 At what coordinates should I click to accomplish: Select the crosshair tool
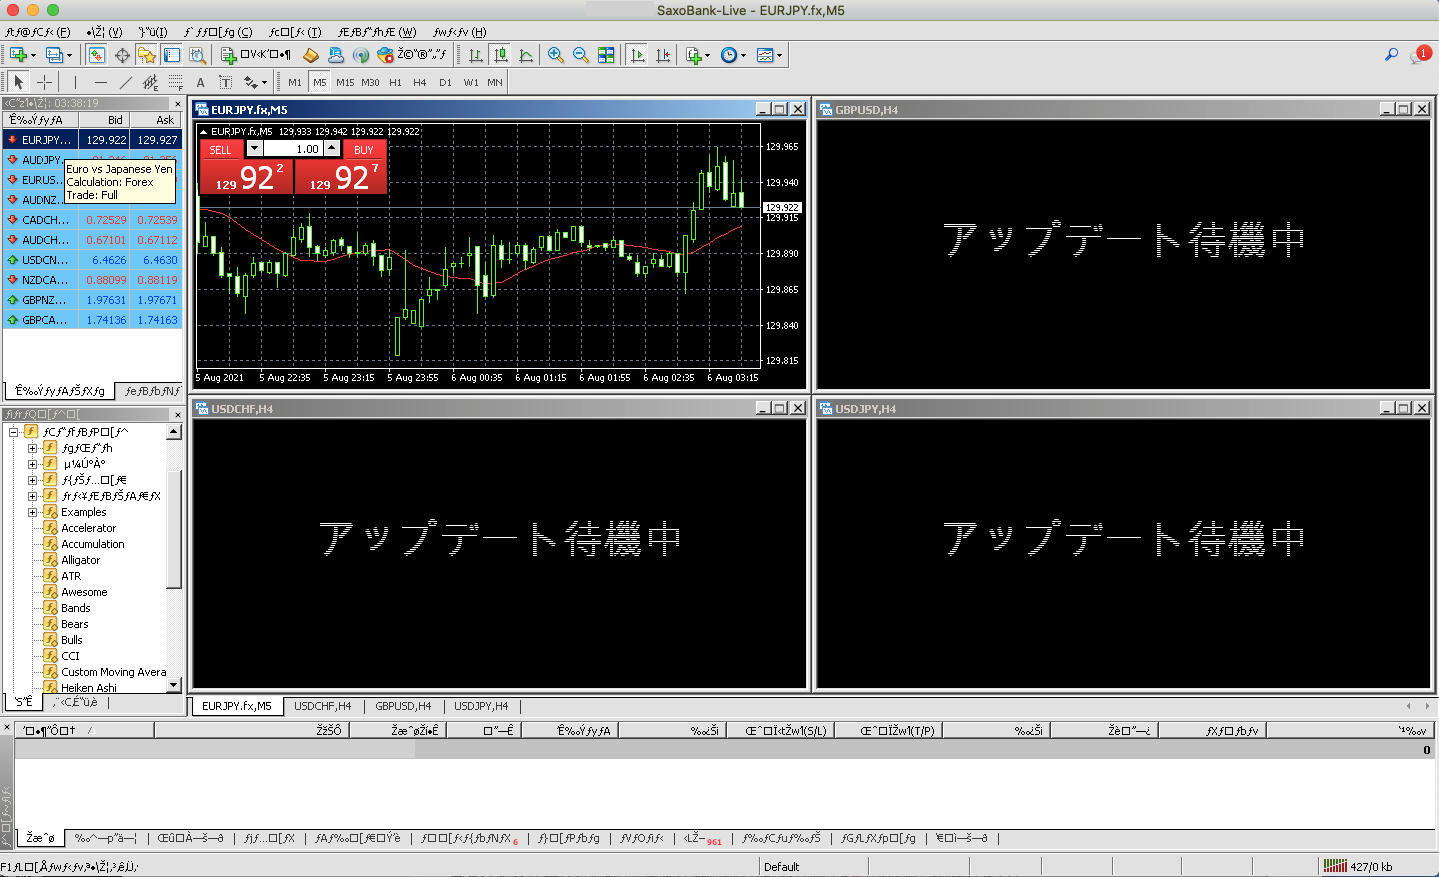tap(44, 82)
